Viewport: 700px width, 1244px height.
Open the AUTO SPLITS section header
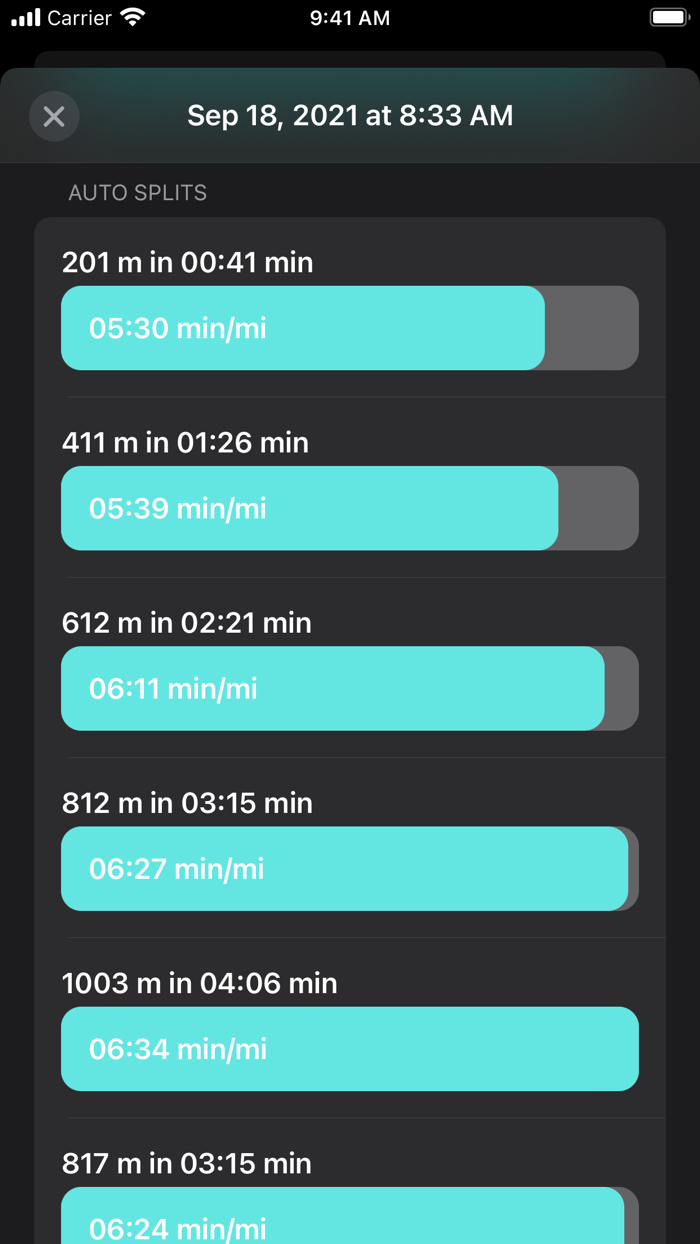pyautogui.click(x=137, y=192)
